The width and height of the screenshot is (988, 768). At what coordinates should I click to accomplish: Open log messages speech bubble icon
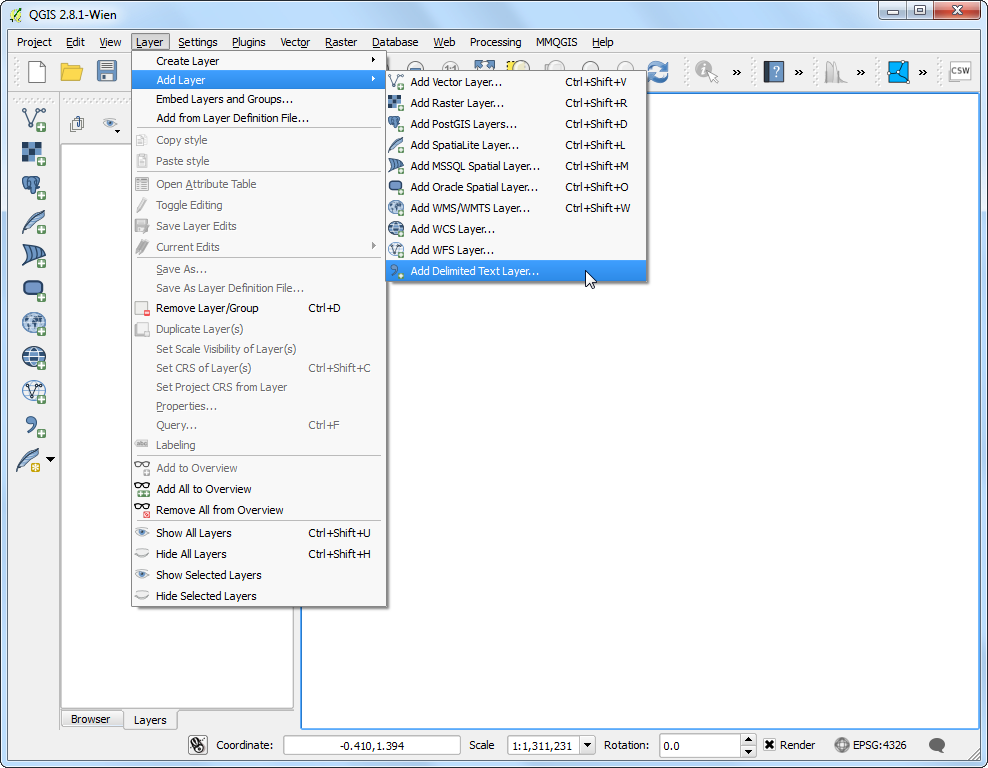point(937,745)
